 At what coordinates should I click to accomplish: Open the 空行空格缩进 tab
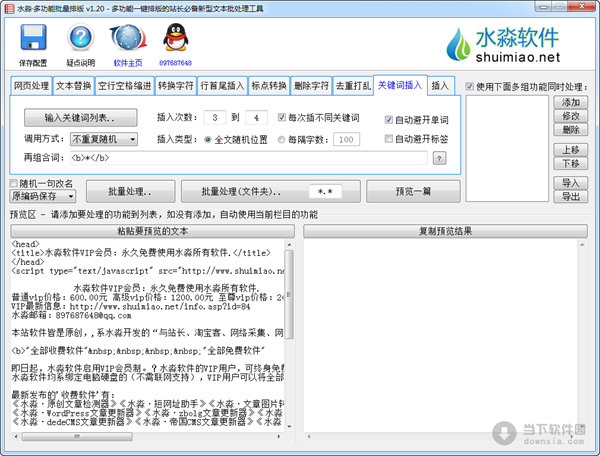[124, 86]
